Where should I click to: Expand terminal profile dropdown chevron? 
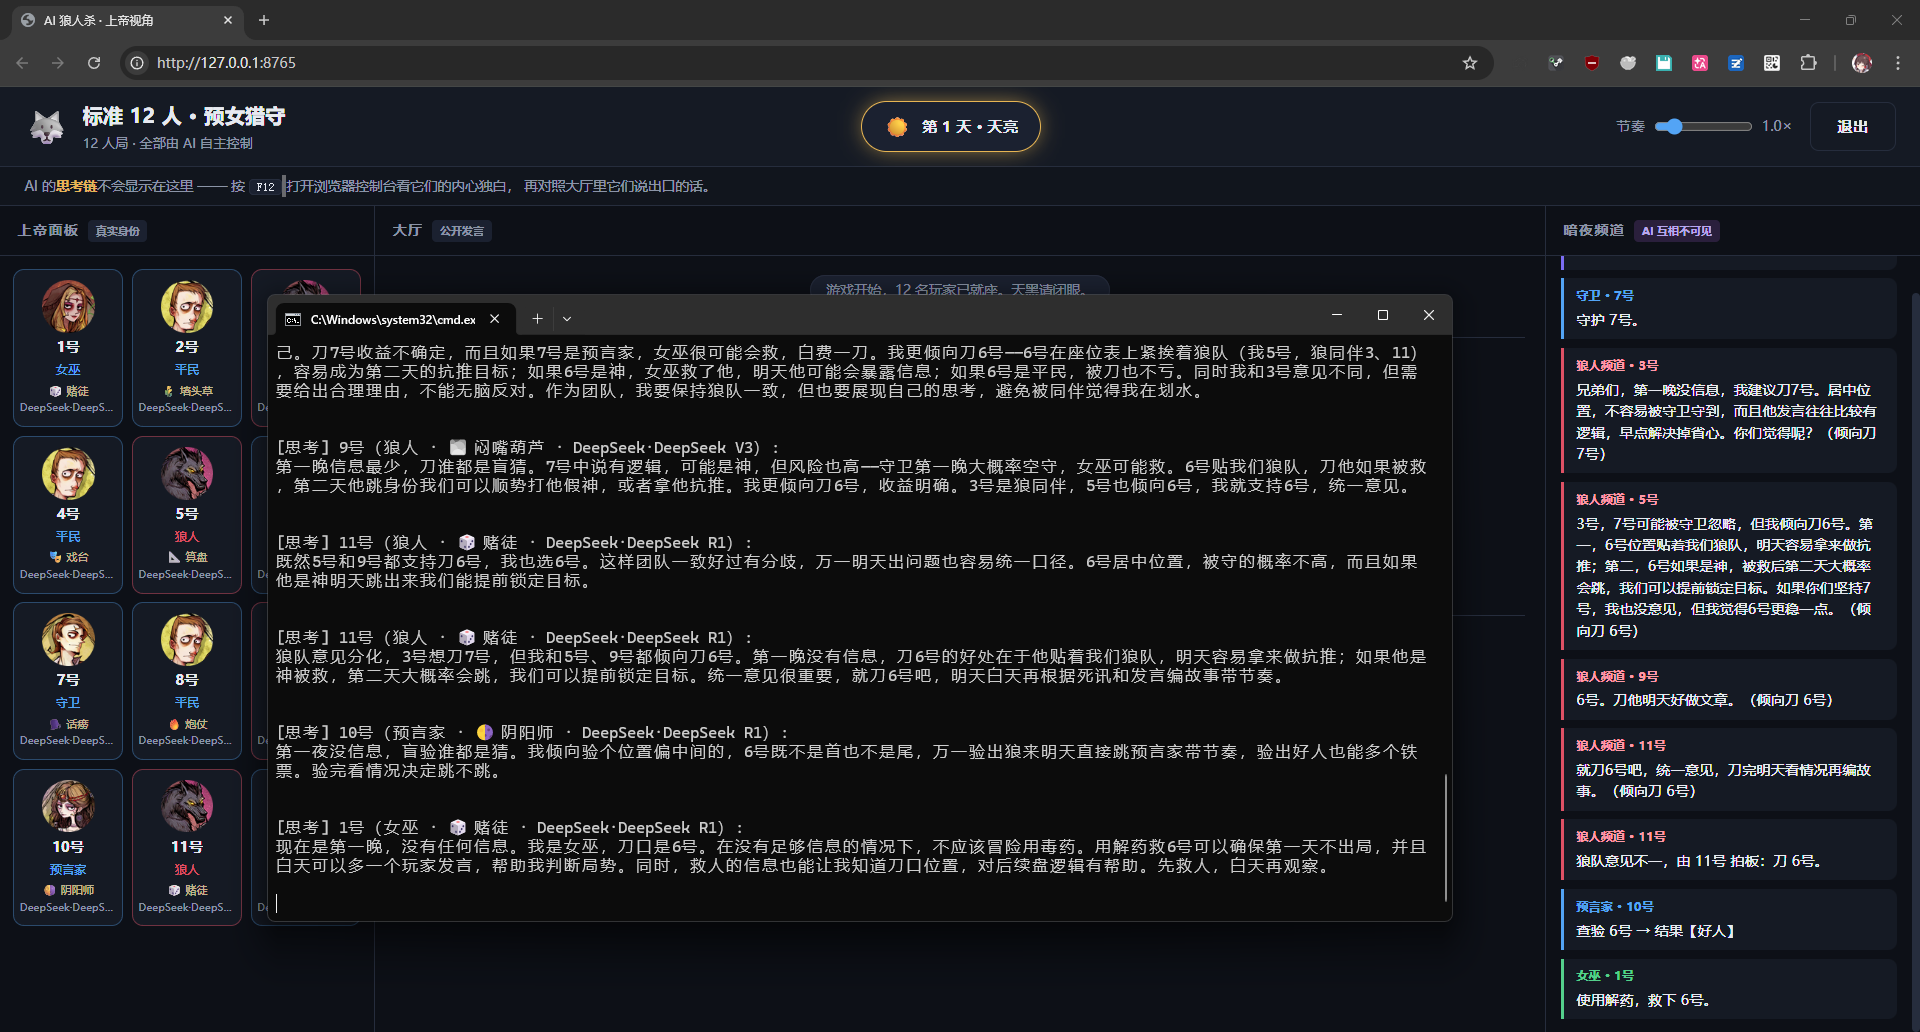(x=567, y=318)
